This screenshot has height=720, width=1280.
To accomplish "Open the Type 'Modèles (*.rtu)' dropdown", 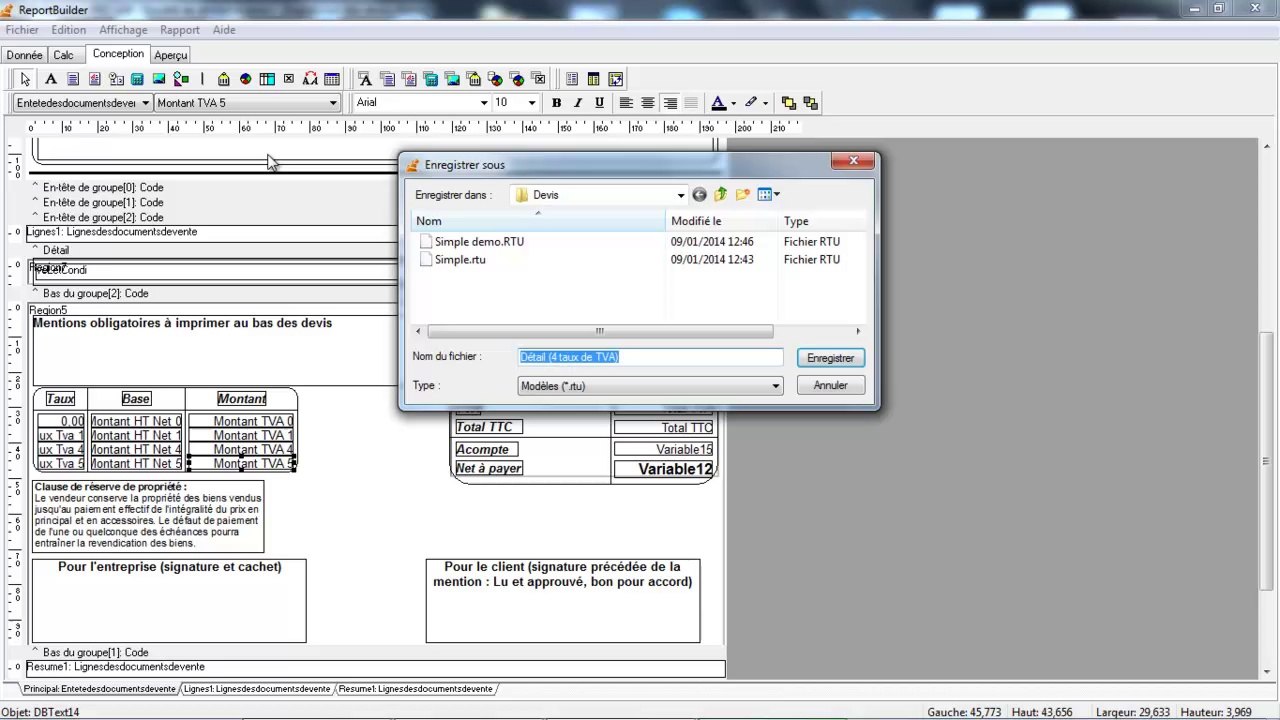I will pyautogui.click(x=775, y=386).
